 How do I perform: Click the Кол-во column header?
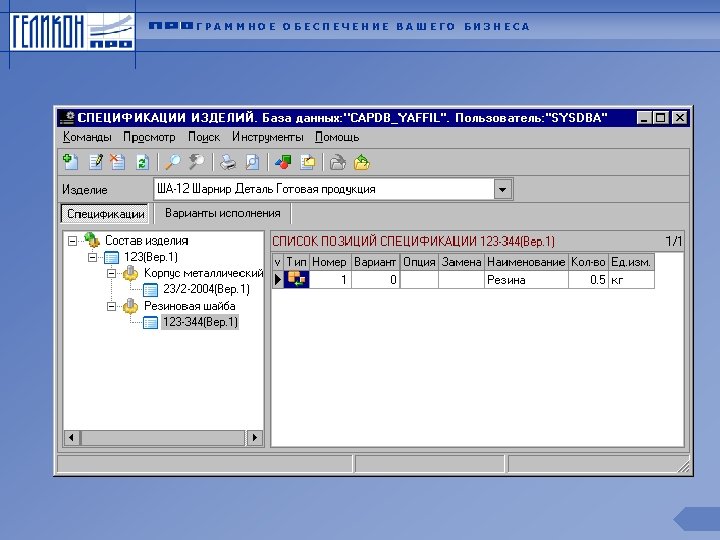589,262
